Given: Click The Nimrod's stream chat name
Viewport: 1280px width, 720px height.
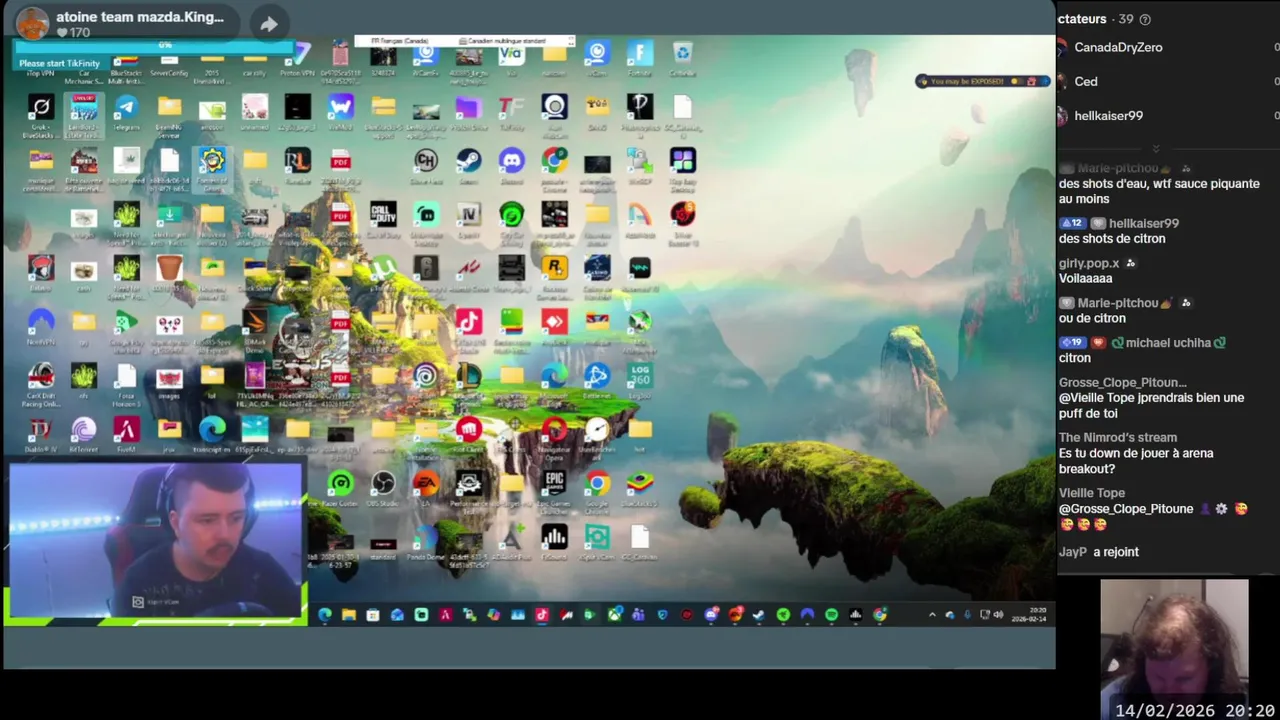Looking at the screenshot, I should (1118, 438).
